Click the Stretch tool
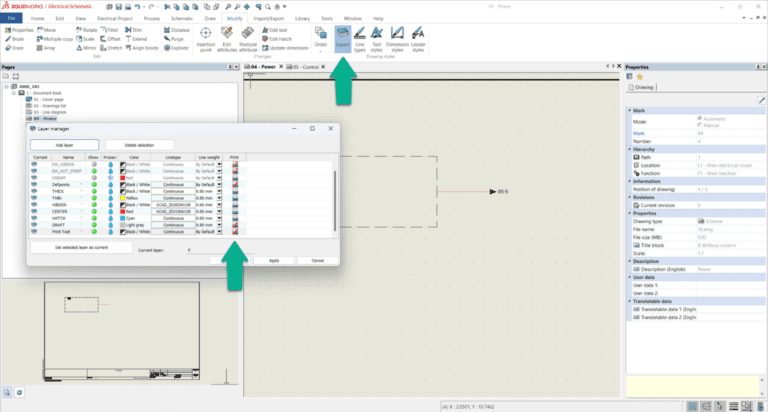768x412 pixels. pos(111,48)
